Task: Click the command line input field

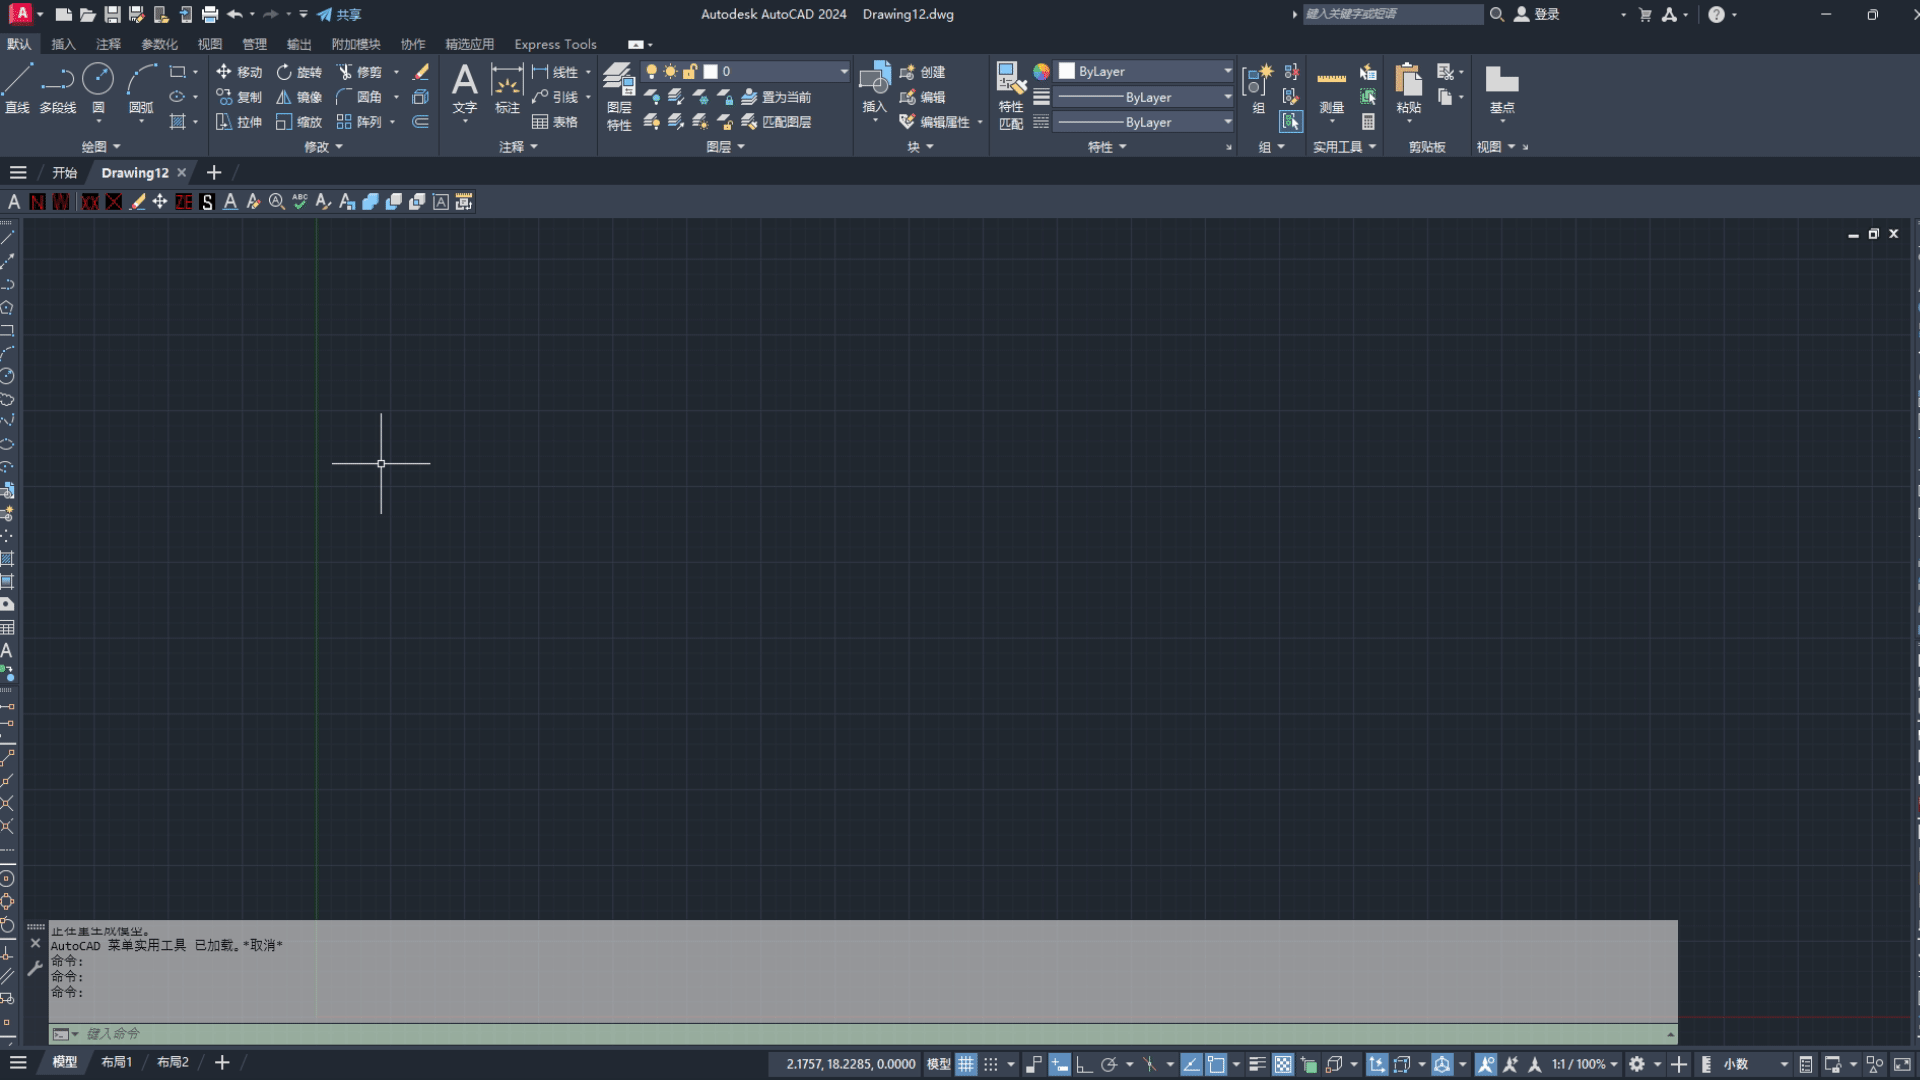Action: tap(860, 1033)
